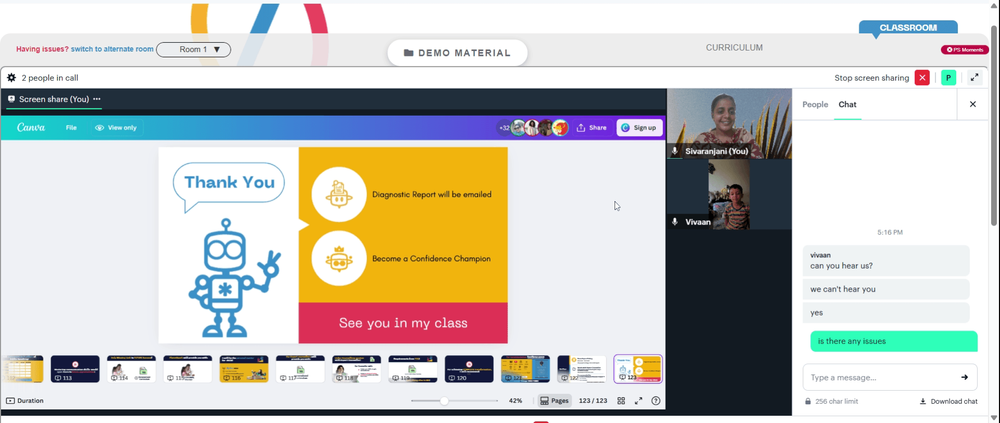Click the "we can't hear you" message
Screen dimensions: 1000x423
point(886,289)
